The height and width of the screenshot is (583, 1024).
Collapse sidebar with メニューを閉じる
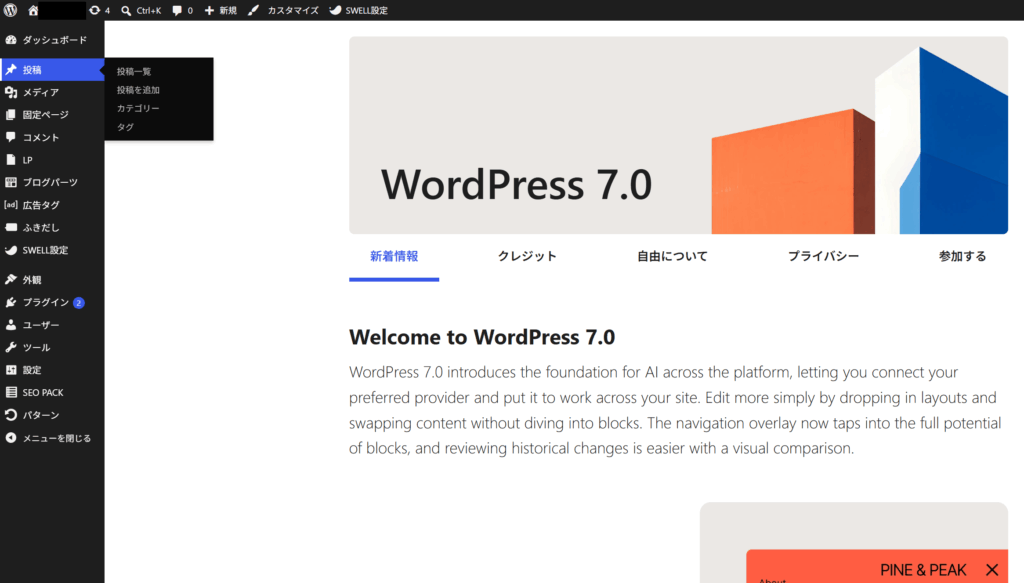pos(52,438)
